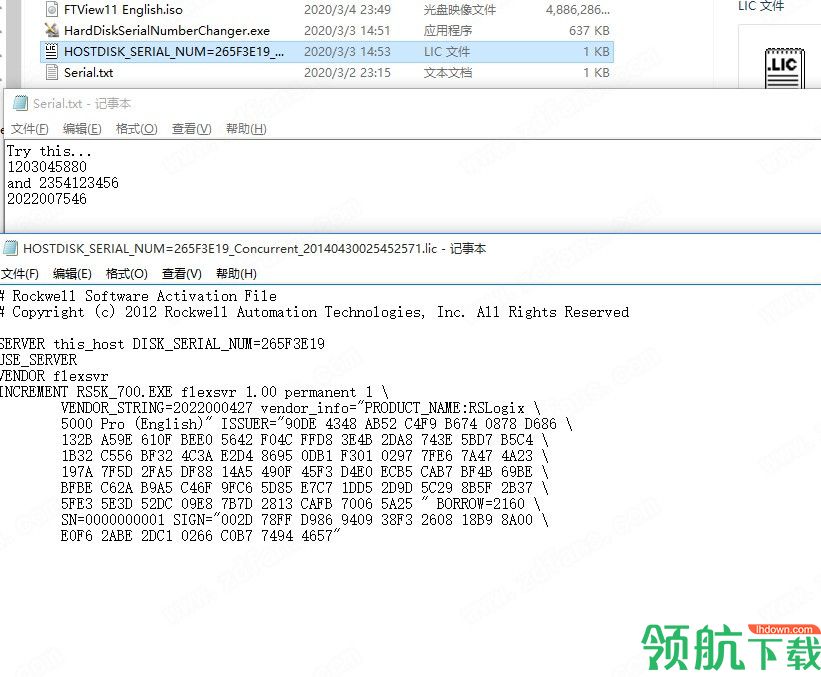Image resolution: width=821 pixels, height=677 pixels.
Task: Click the Serial.txt - 记事本 window title
Action: [82, 104]
